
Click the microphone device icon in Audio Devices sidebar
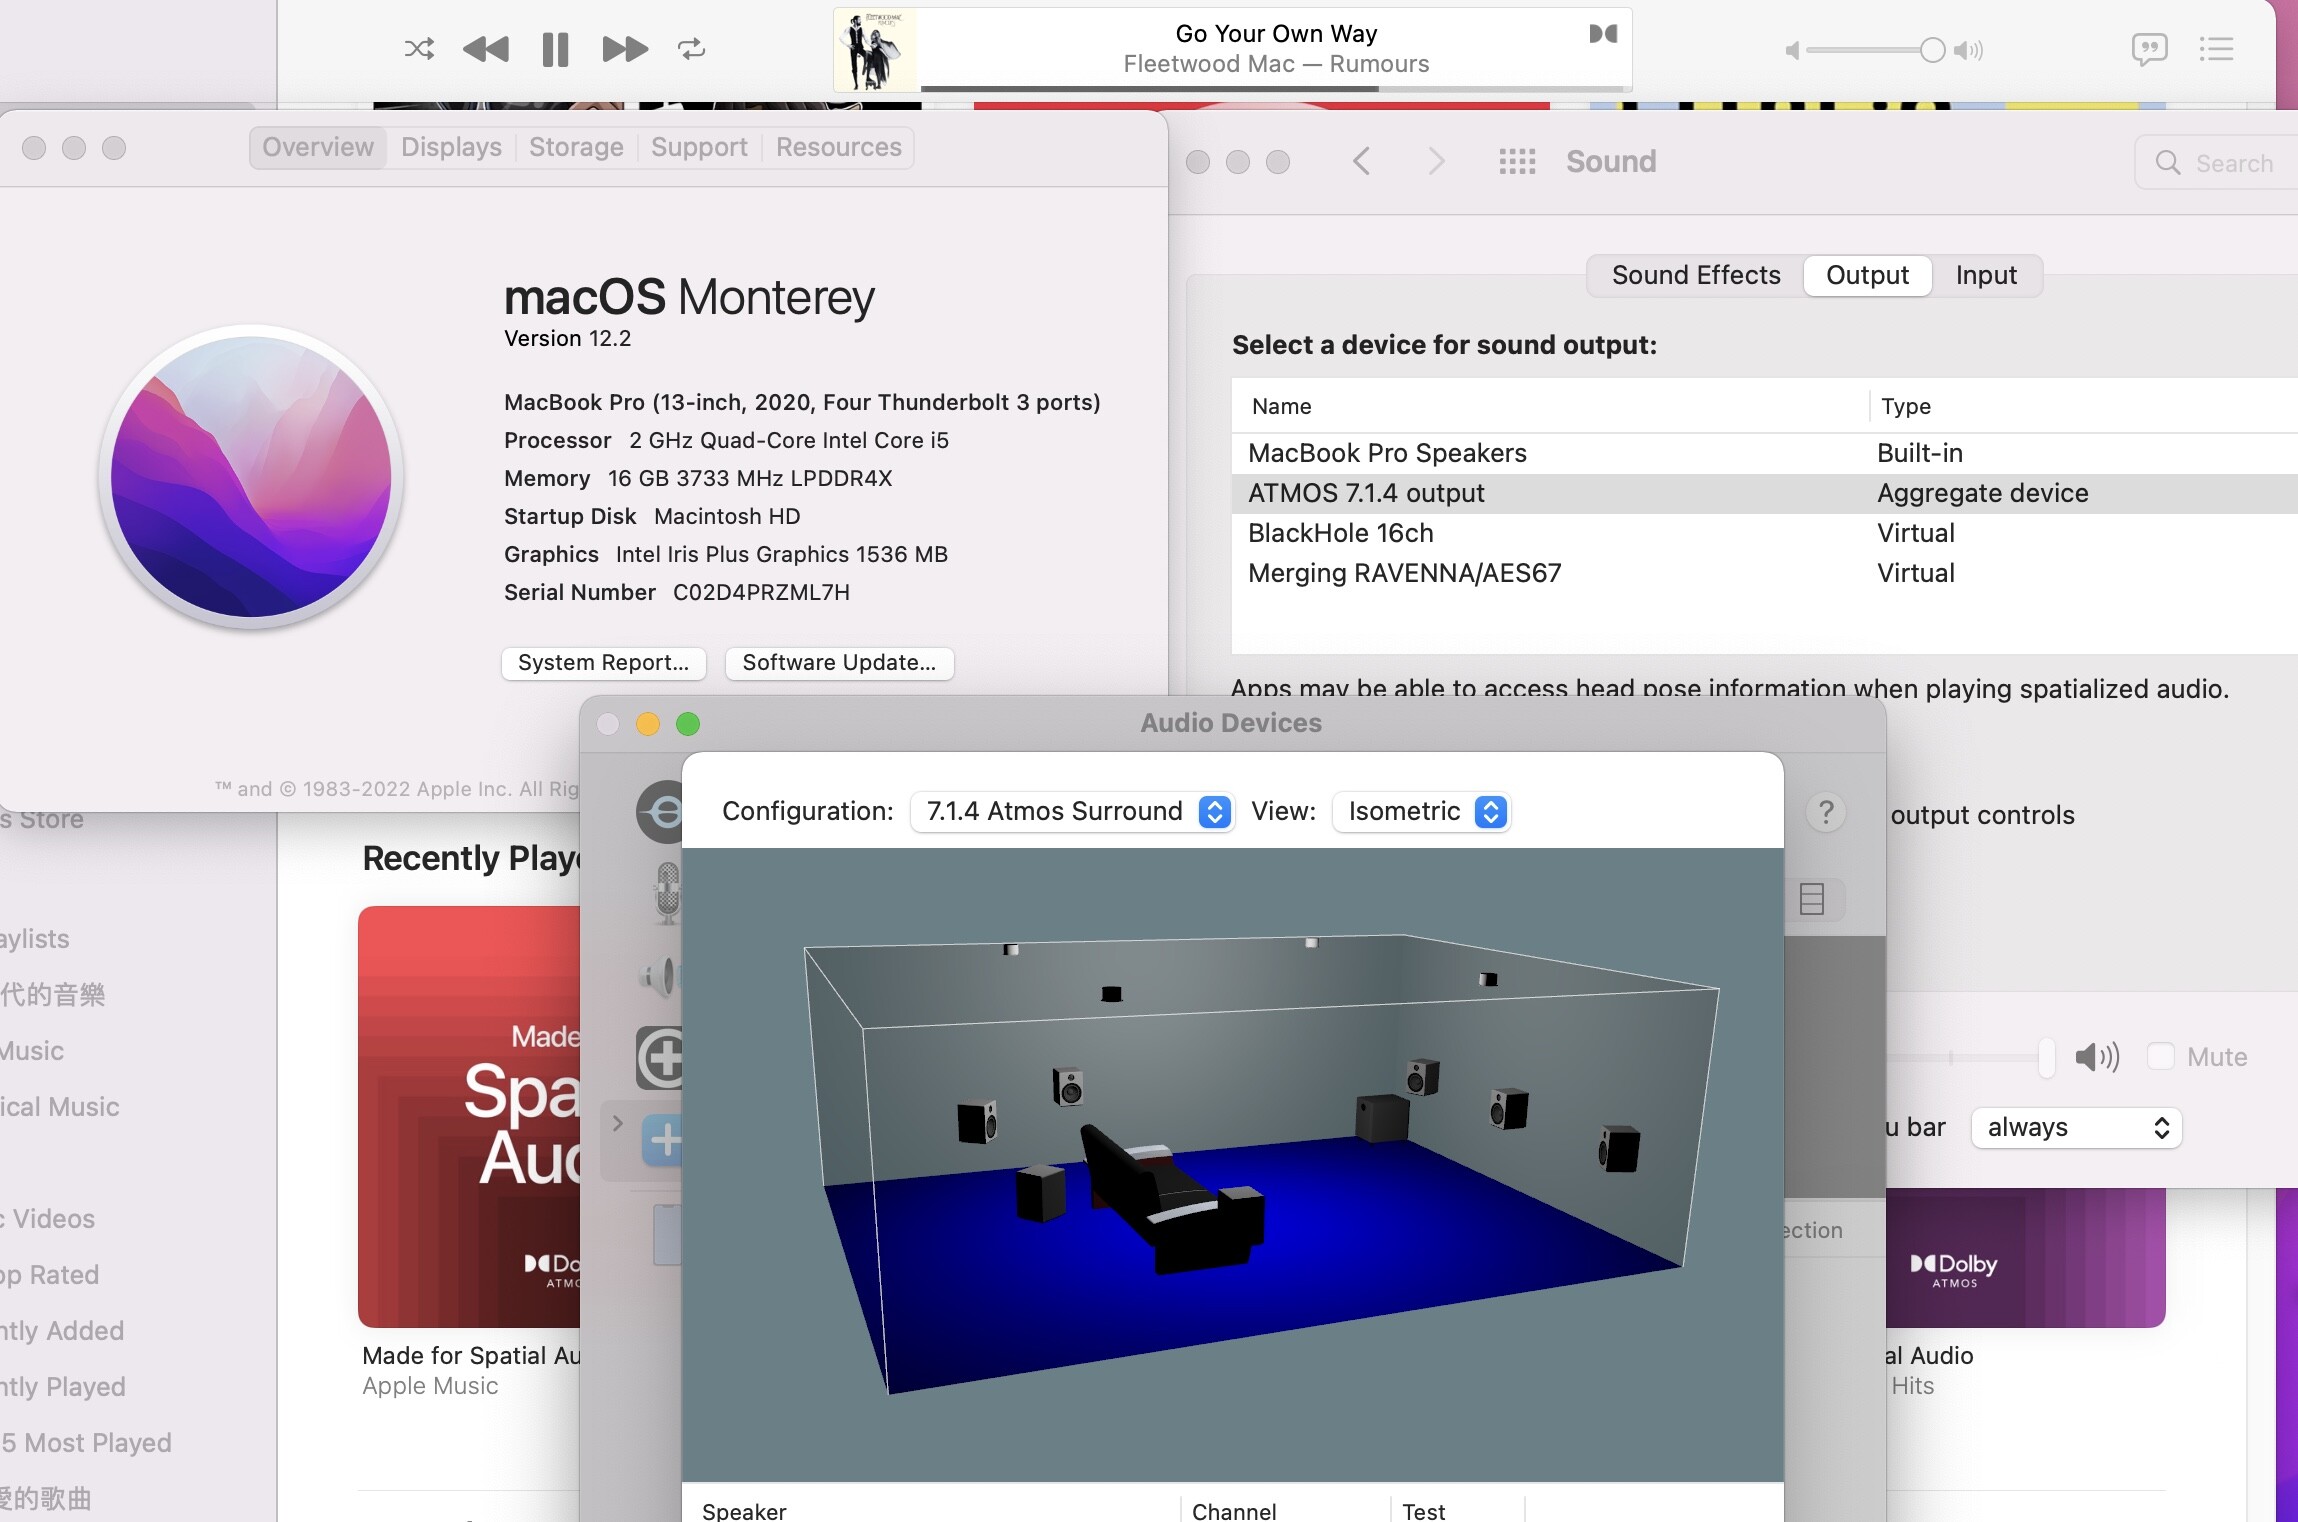point(667,892)
